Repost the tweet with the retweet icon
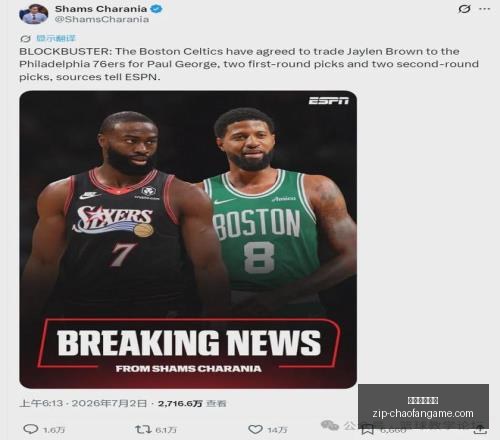500x440 pixels. click(x=143, y=429)
